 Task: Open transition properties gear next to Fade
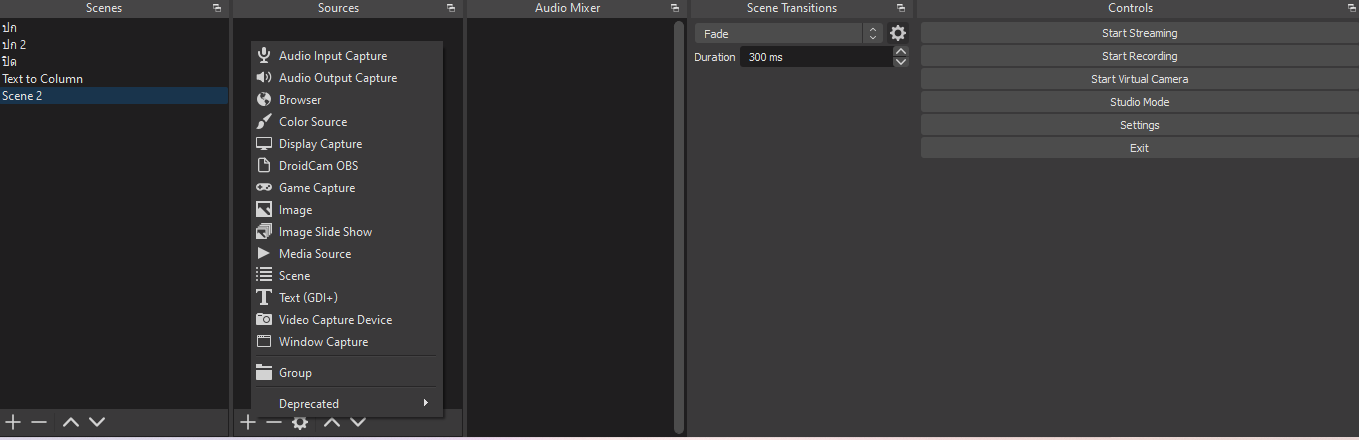click(x=898, y=33)
